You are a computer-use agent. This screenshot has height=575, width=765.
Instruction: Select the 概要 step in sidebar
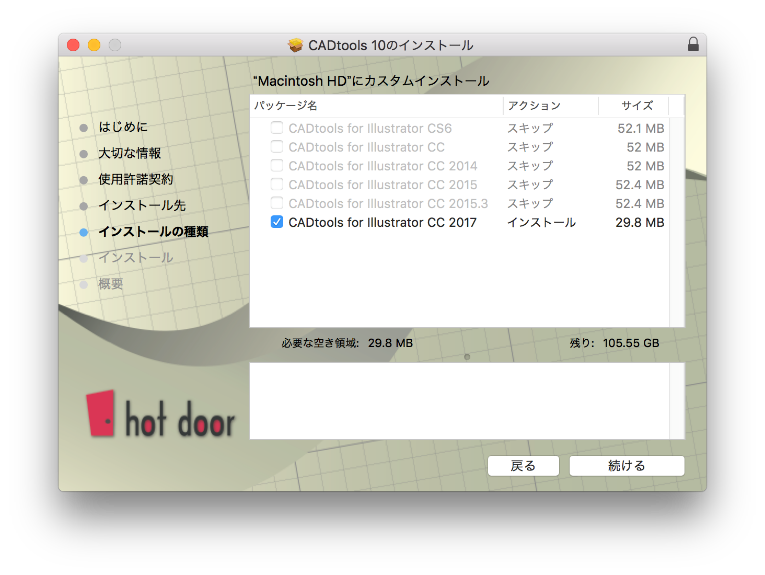(111, 283)
